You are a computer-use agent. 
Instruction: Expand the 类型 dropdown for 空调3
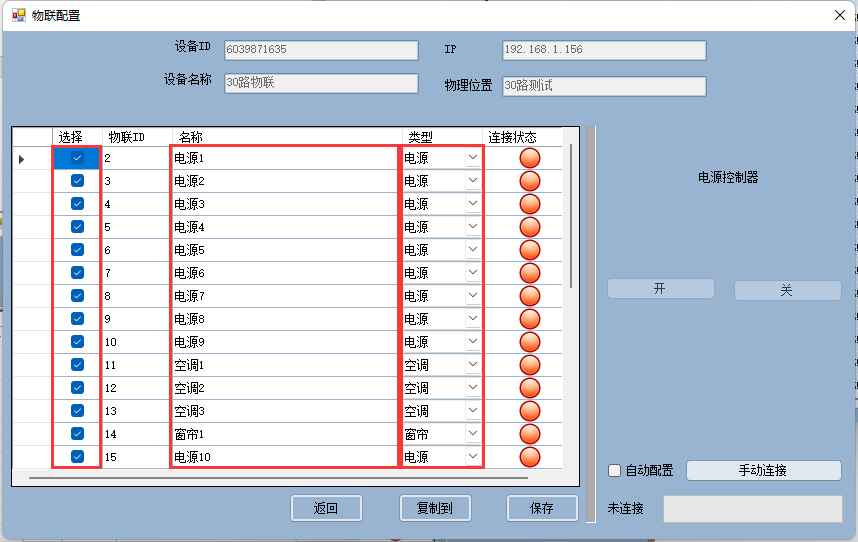point(472,411)
